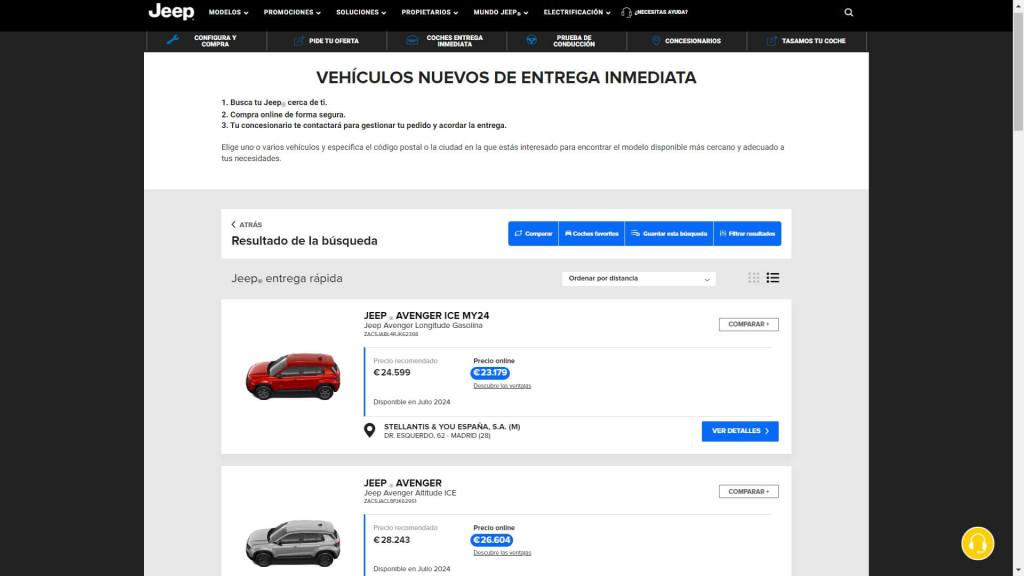Toggle Comparar for Avenger Altitude ICE
The height and width of the screenshot is (576, 1024).
point(748,492)
